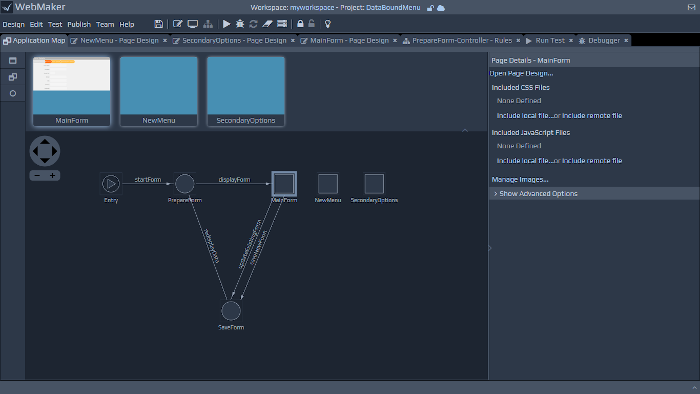Open the Edit menu
The image size is (700, 394).
point(36,25)
